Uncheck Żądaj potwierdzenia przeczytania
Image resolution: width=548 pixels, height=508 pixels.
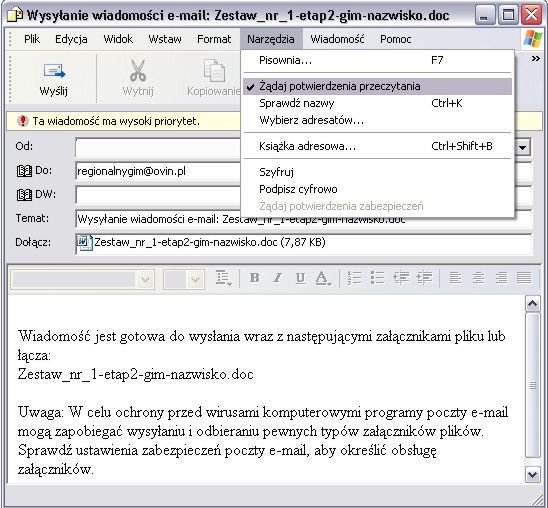[377, 86]
